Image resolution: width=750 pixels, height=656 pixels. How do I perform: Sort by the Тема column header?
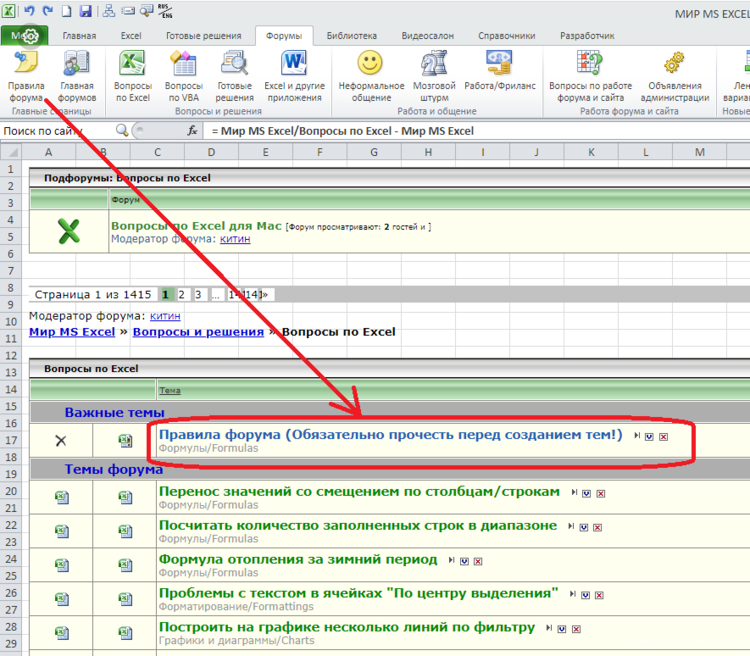170,390
